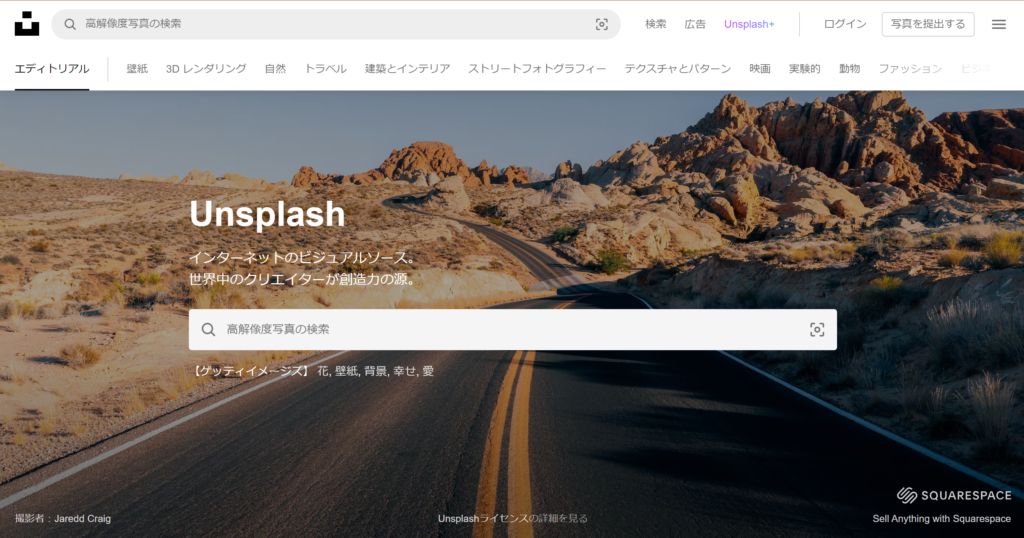
Task: Switch to the 壁紙 category tab
Action: pyautogui.click(x=137, y=69)
